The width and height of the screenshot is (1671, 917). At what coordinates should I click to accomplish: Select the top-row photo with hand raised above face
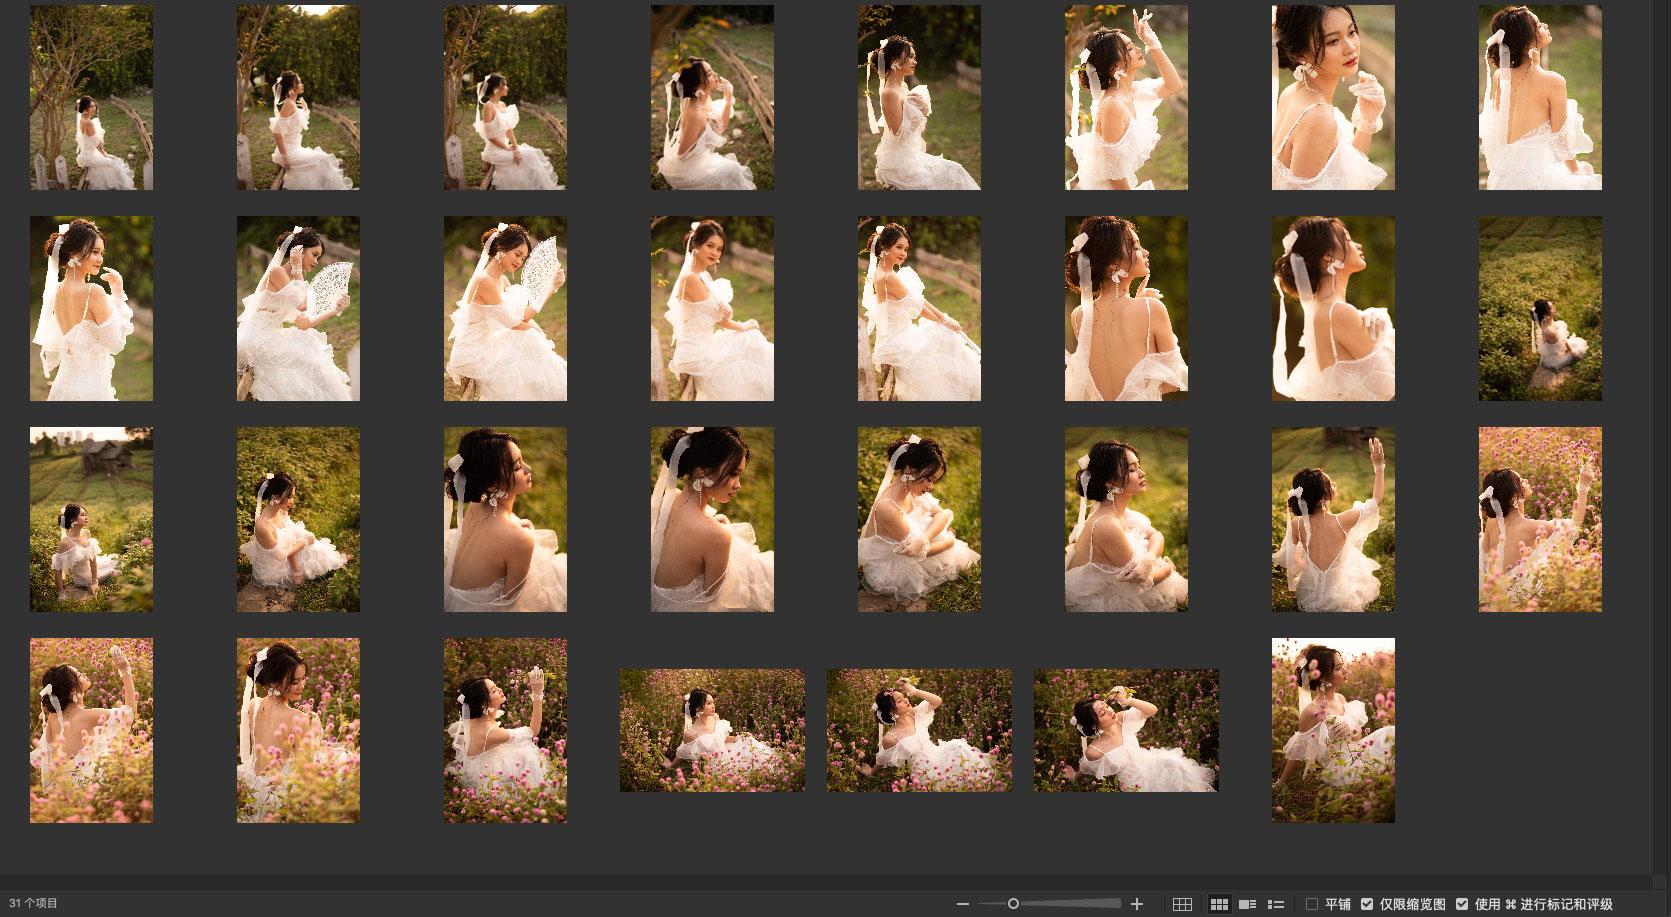click(1126, 97)
